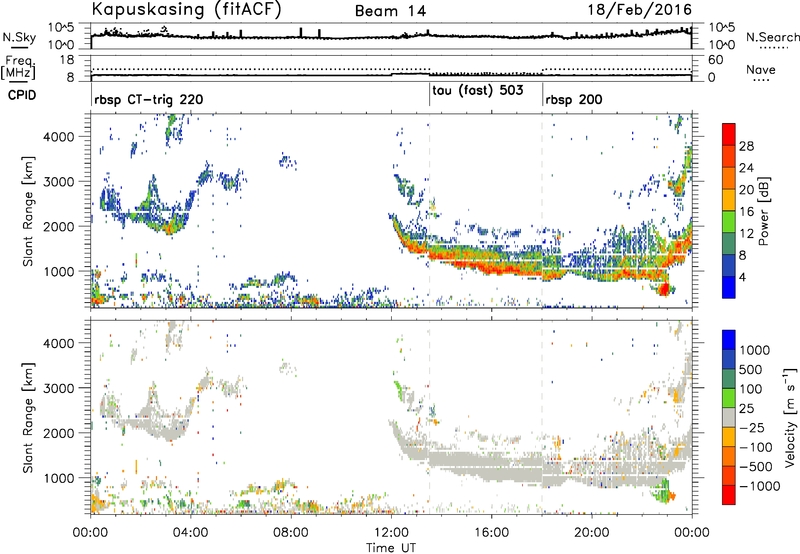Select the tau (fast) 503 CPID entry
The width and height of the screenshot is (800, 554).
point(478,91)
